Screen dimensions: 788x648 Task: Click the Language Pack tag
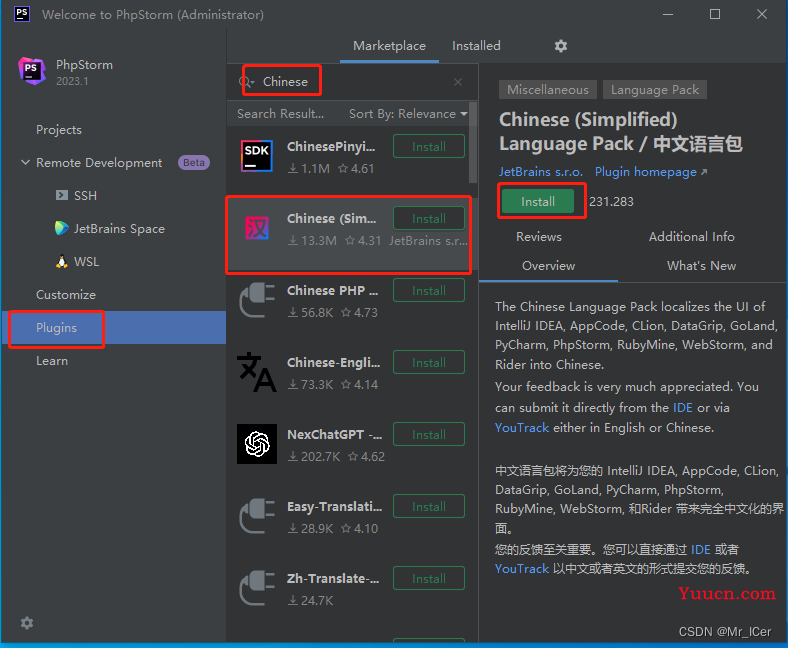tap(655, 89)
